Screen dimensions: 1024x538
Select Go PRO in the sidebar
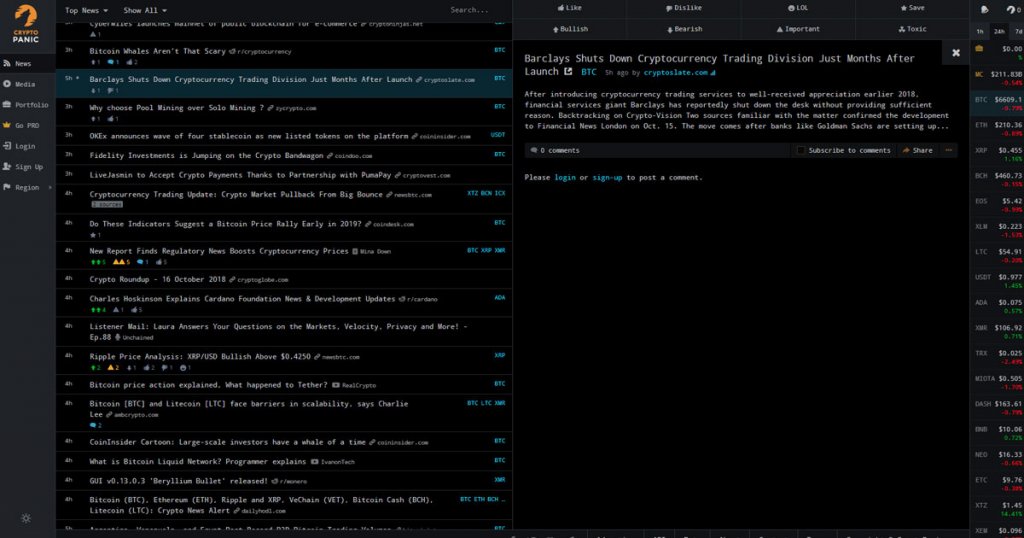point(27,125)
